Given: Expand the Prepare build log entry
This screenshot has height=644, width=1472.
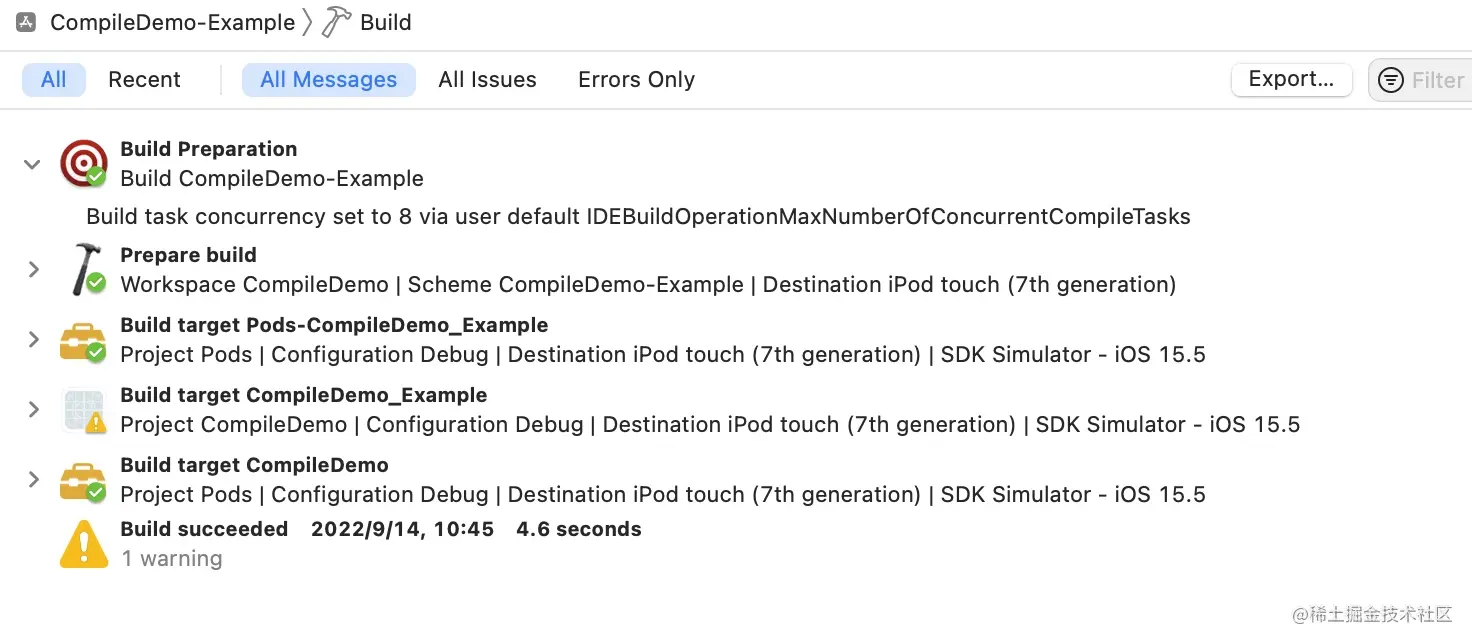Looking at the screenshot, I should 31,268.
